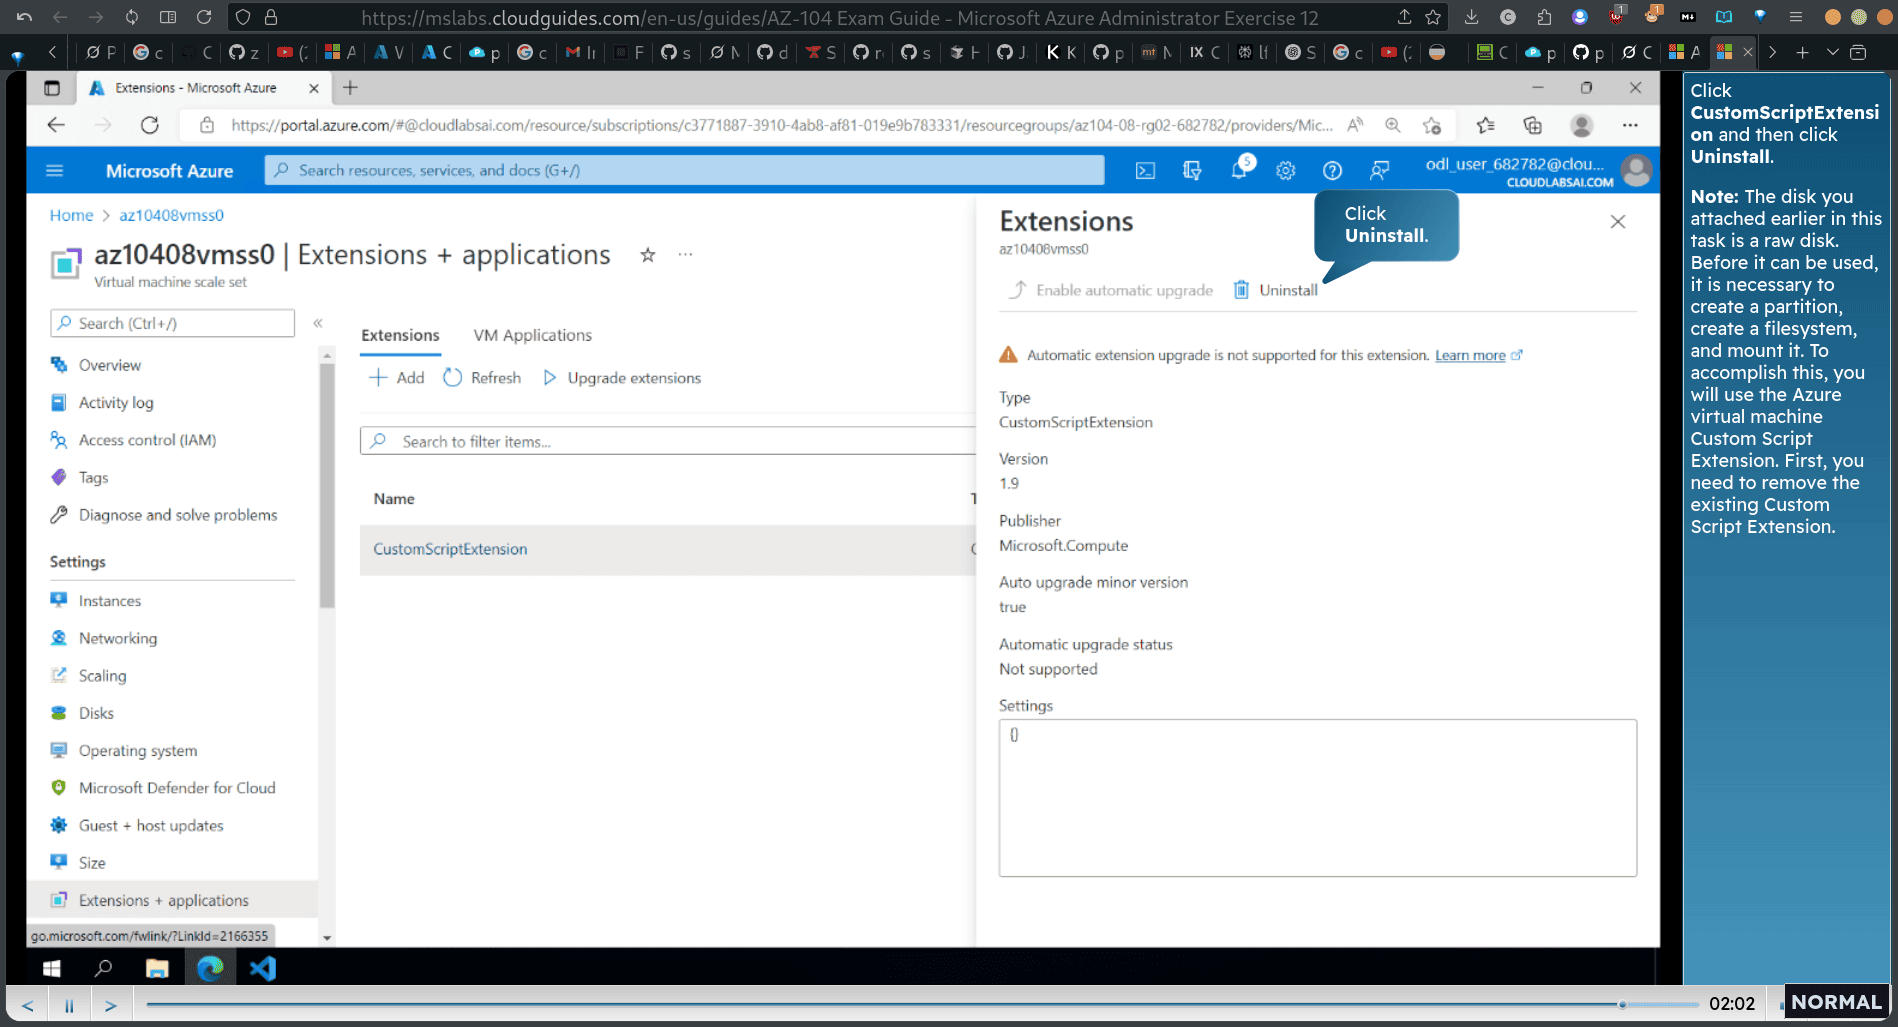The height and width of the screenshot is (1027, 1898).
Task: Open Azure Cloud Shell icon
Action: (x=1145, y=171)
